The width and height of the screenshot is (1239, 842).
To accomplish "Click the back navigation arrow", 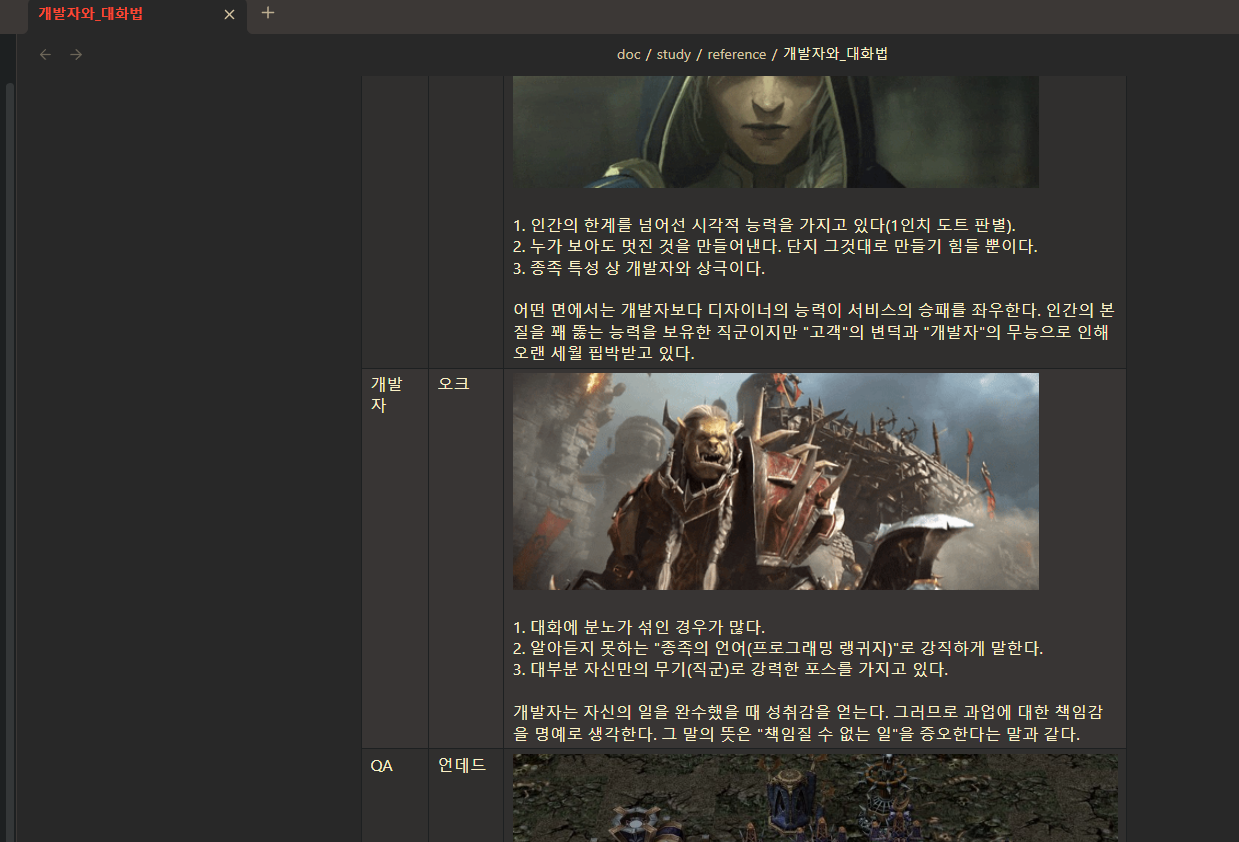I will [45, 54].
